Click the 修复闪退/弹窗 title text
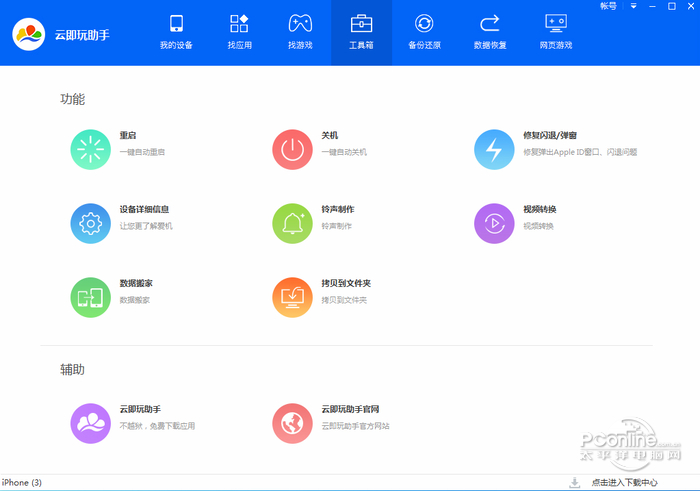This screenshot has width=700, height=491. pyautogui.click(x=550, y=135)
